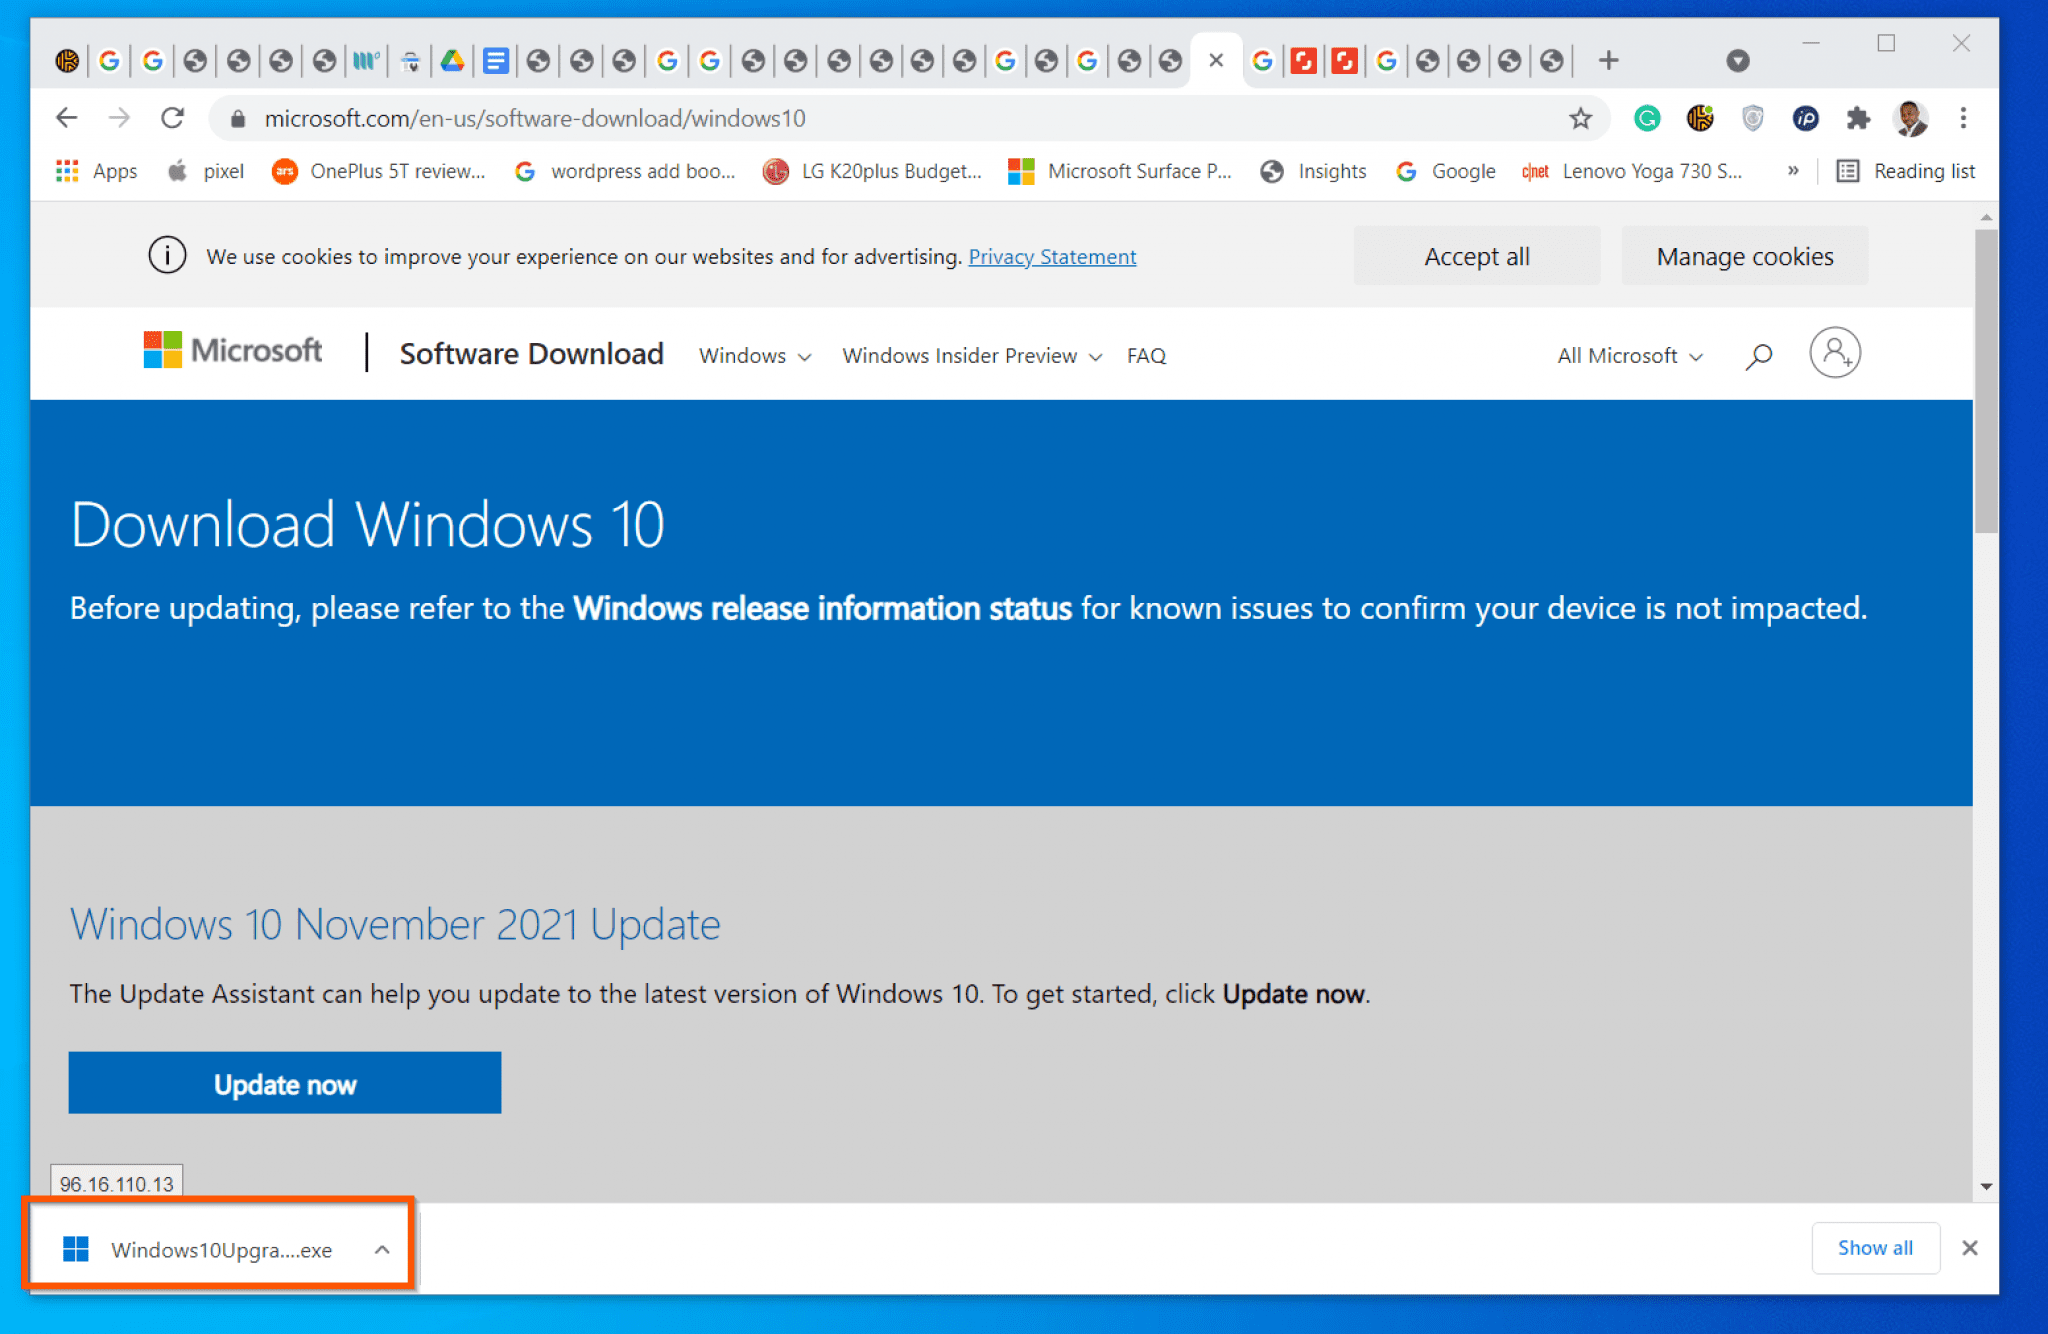Image resolution: width=2048 pixels, height=1334 pixels.
Task: Click the sign-in account icon
Action: tap(1835, 353)
